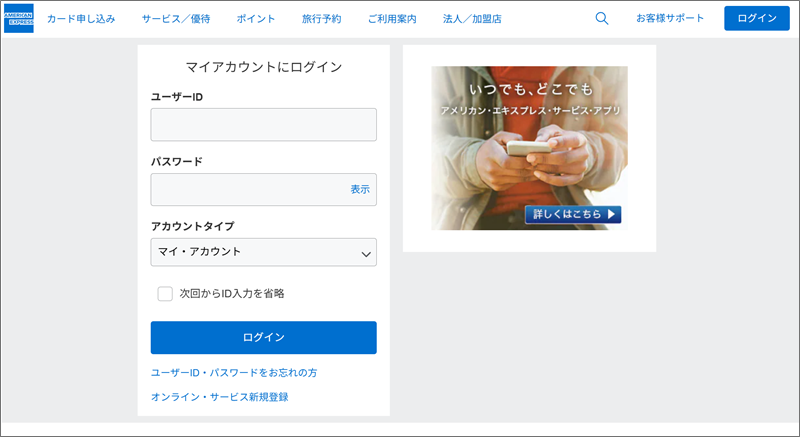Open オンライン・サービス新規登録 link
Screen dimensions: 800x437
(x=219, y=397)
